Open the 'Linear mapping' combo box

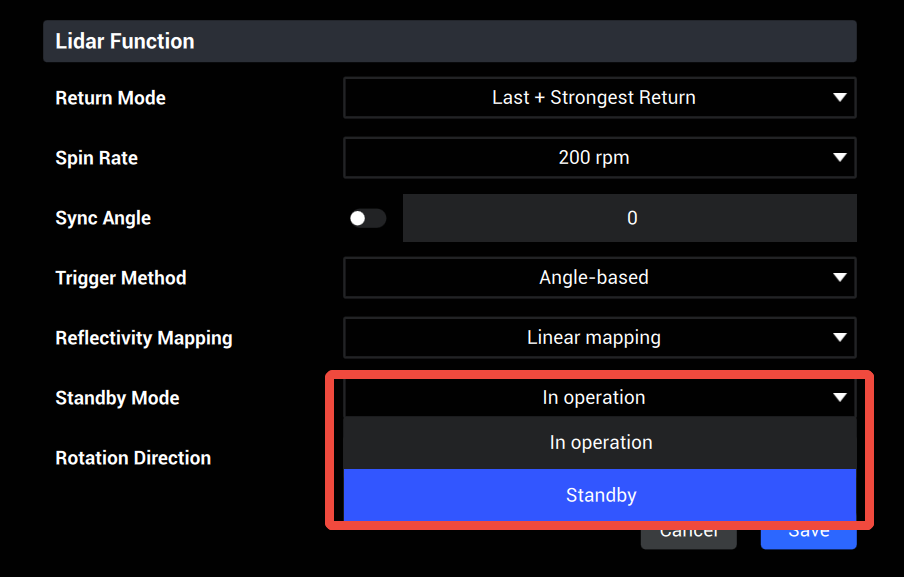click(600, 337)
